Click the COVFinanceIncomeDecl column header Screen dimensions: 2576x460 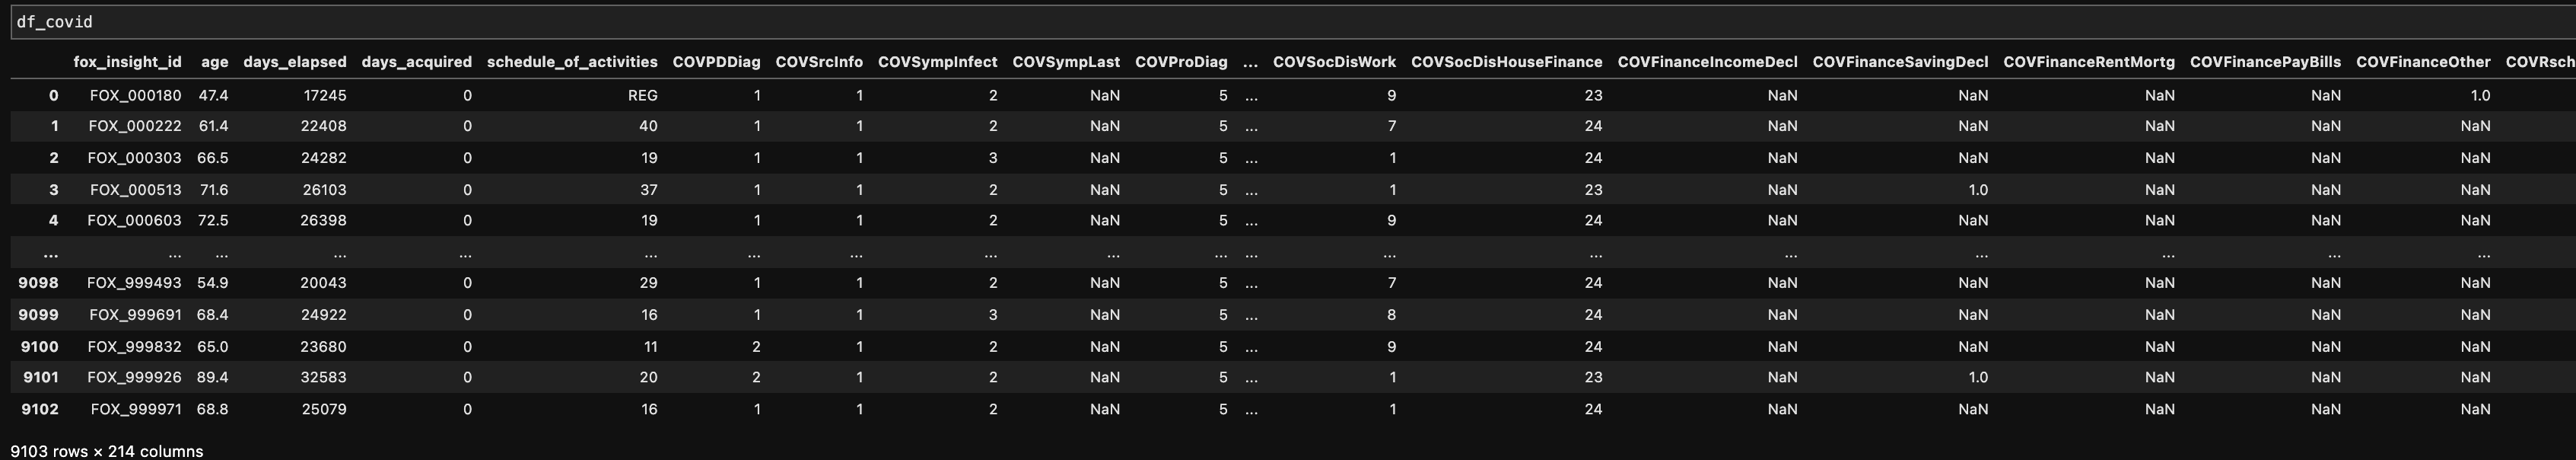pos(1707,62)
